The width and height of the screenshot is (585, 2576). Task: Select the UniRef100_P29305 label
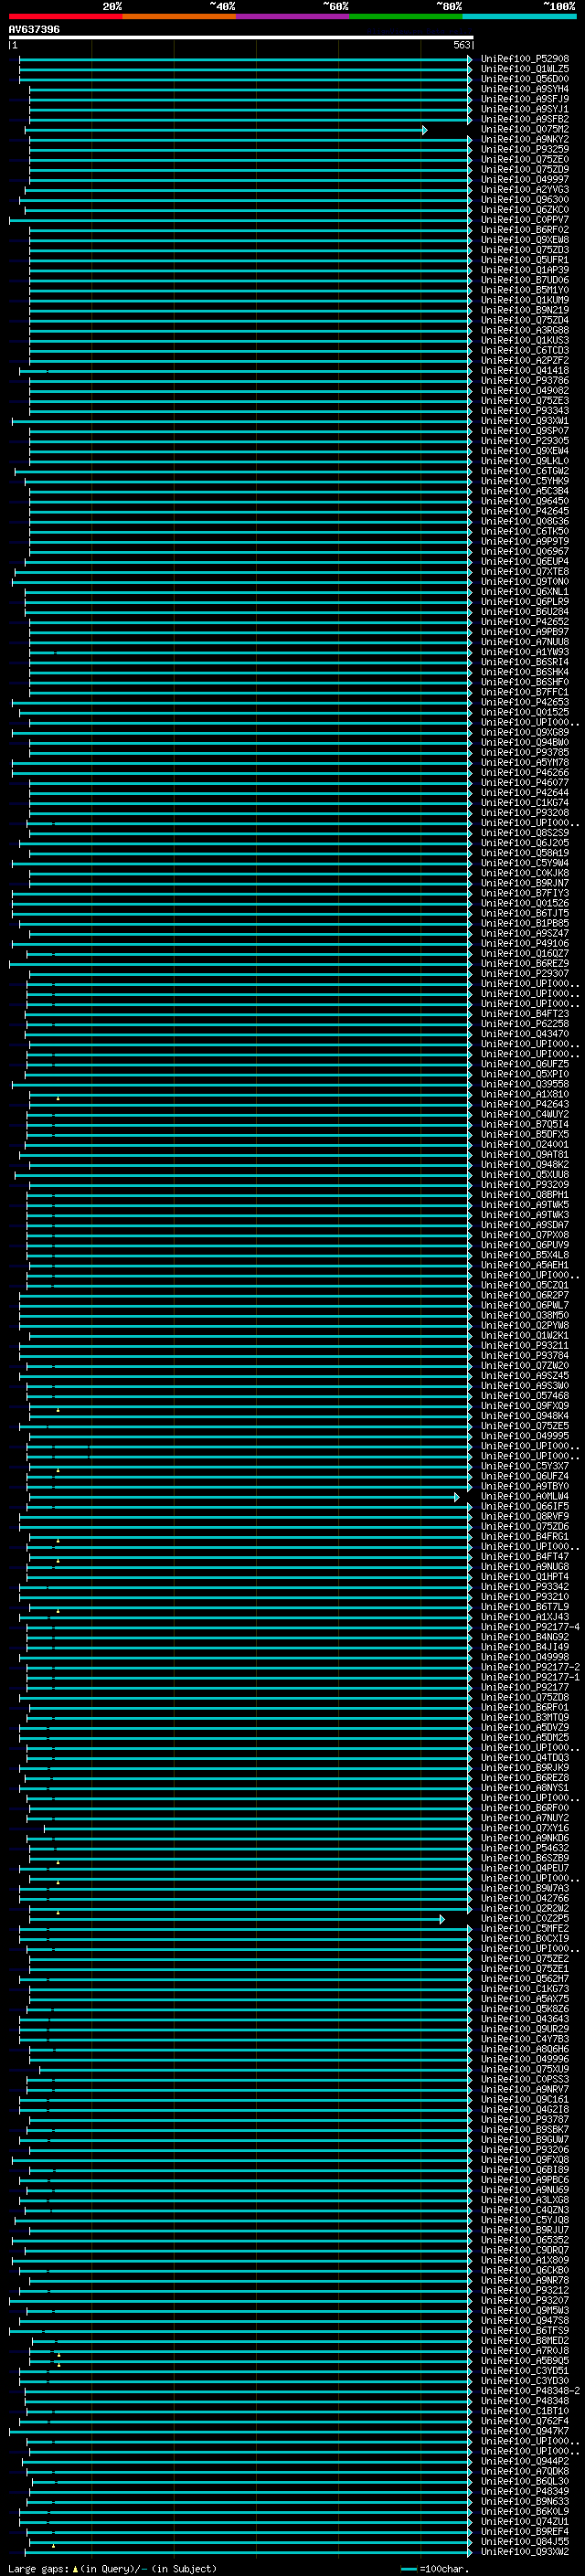coord(524,441)
